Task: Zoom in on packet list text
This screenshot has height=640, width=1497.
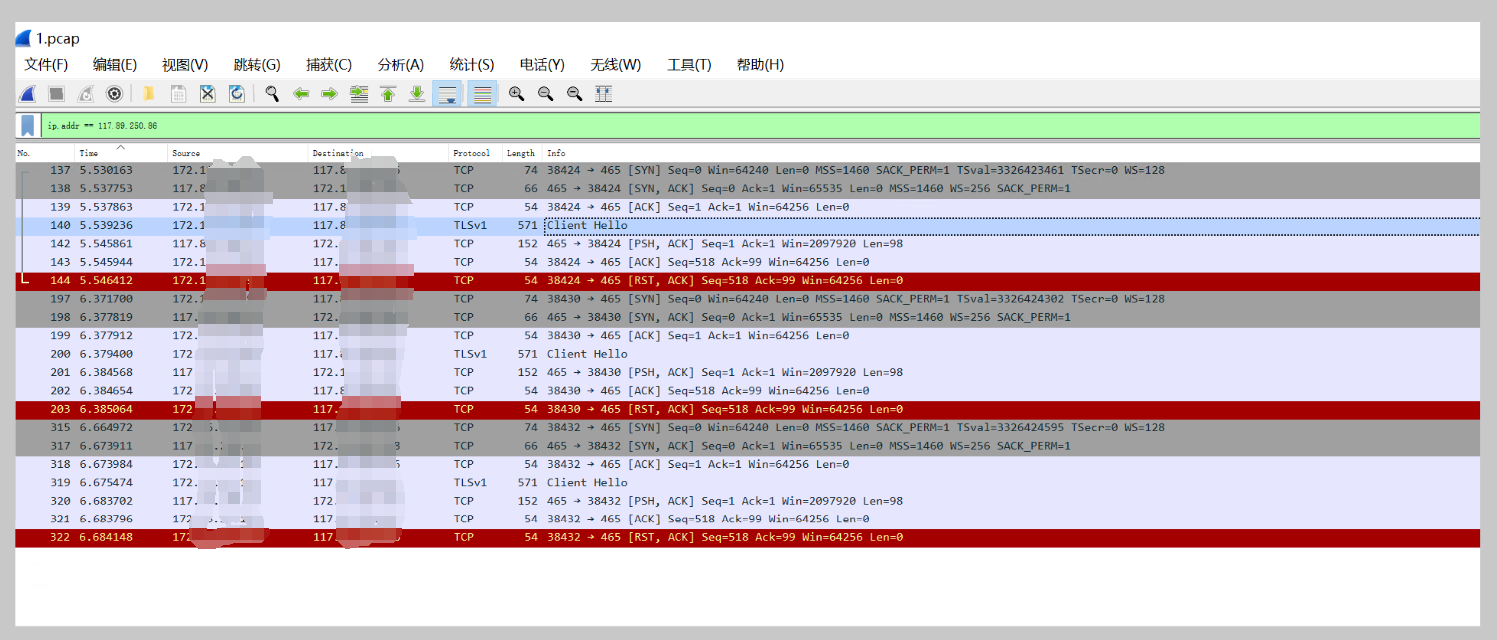Action: [516, 94]
